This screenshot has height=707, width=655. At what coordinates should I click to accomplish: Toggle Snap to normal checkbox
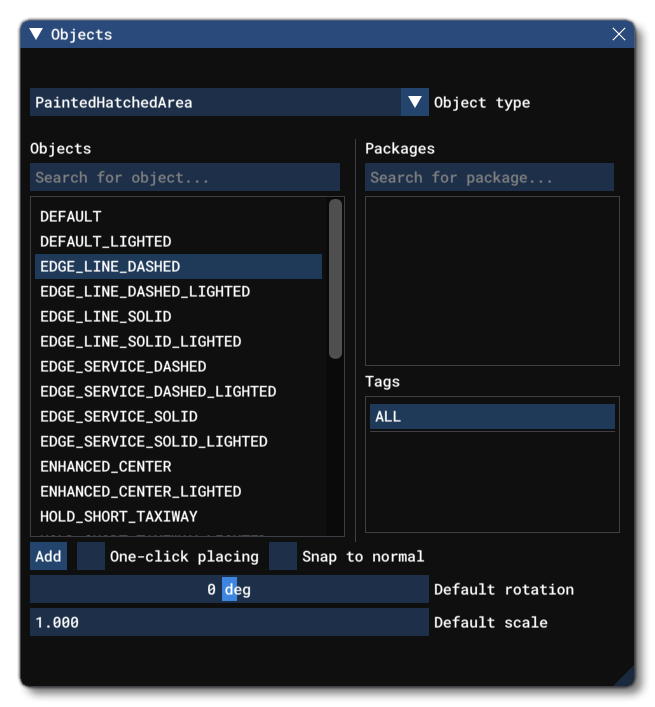284,557
